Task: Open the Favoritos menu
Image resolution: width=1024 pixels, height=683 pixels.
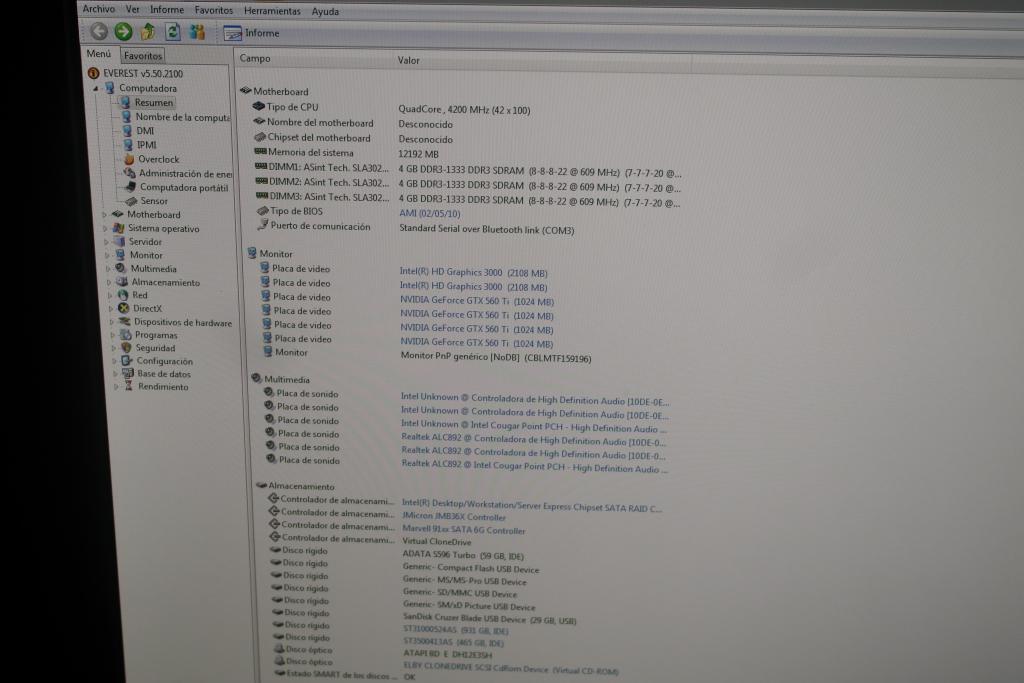Action: point(214,10)
